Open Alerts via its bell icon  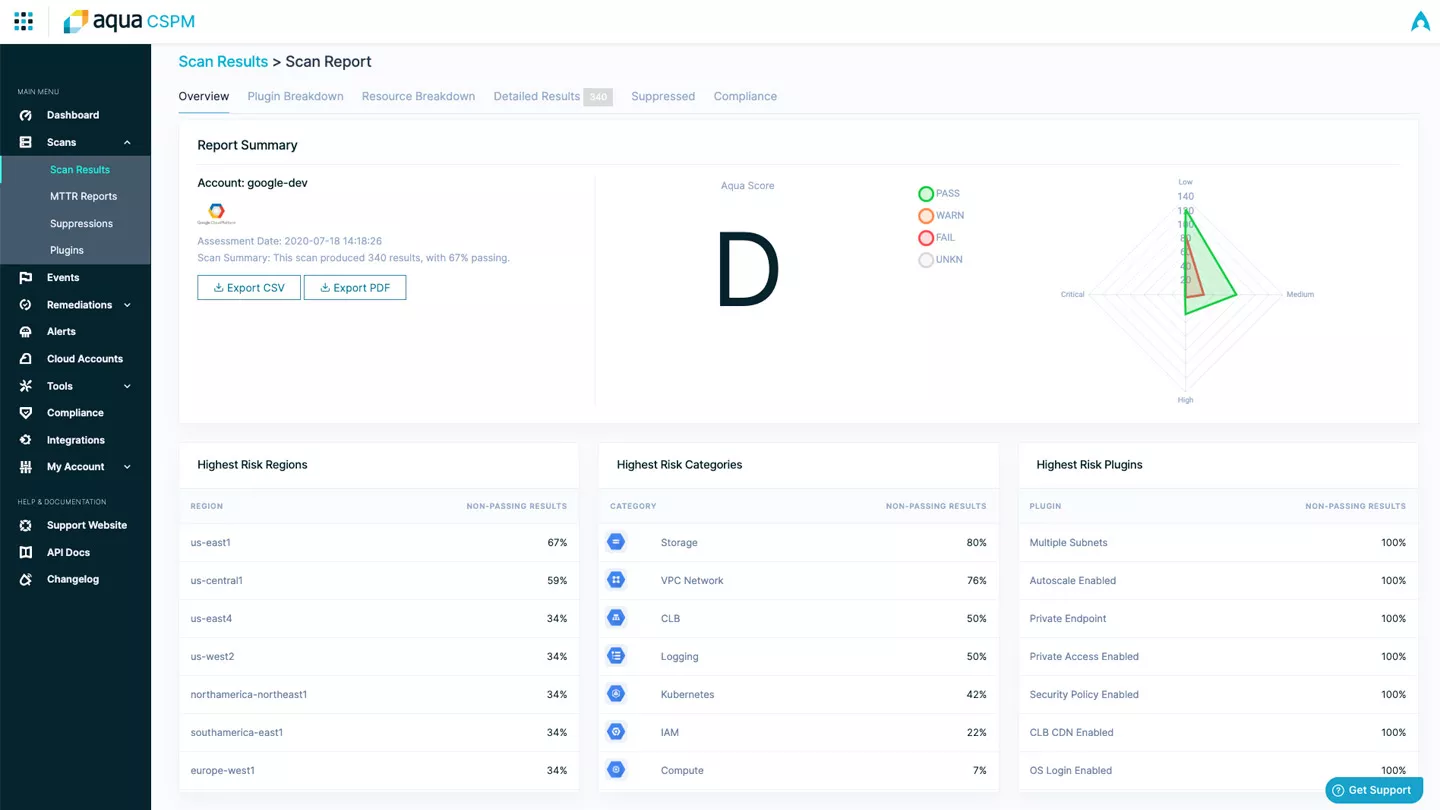[26, 332]
